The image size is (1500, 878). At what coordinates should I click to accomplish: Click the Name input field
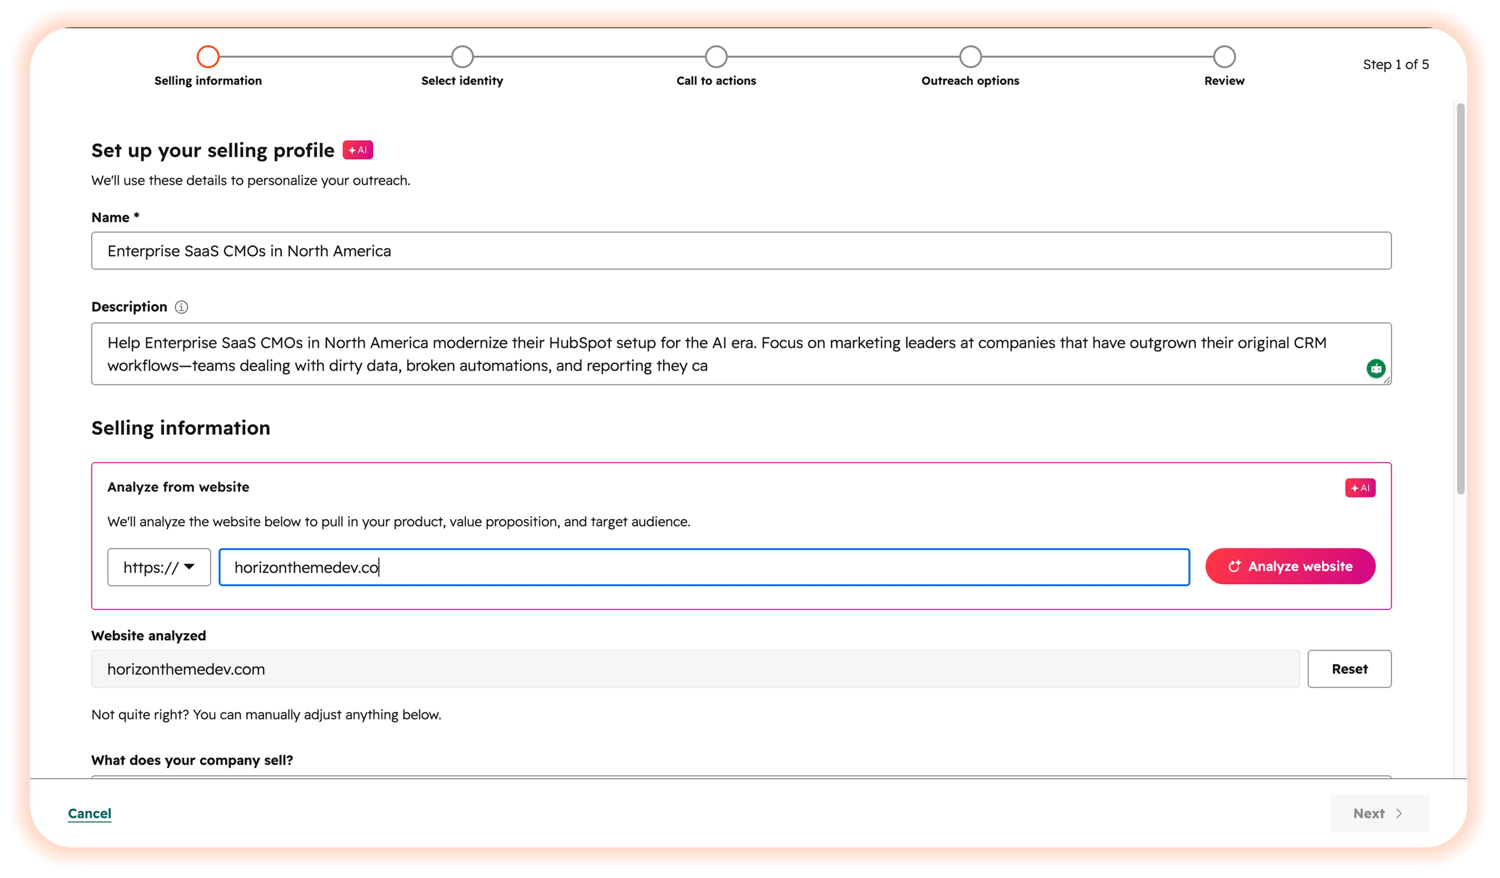(741, 251)
